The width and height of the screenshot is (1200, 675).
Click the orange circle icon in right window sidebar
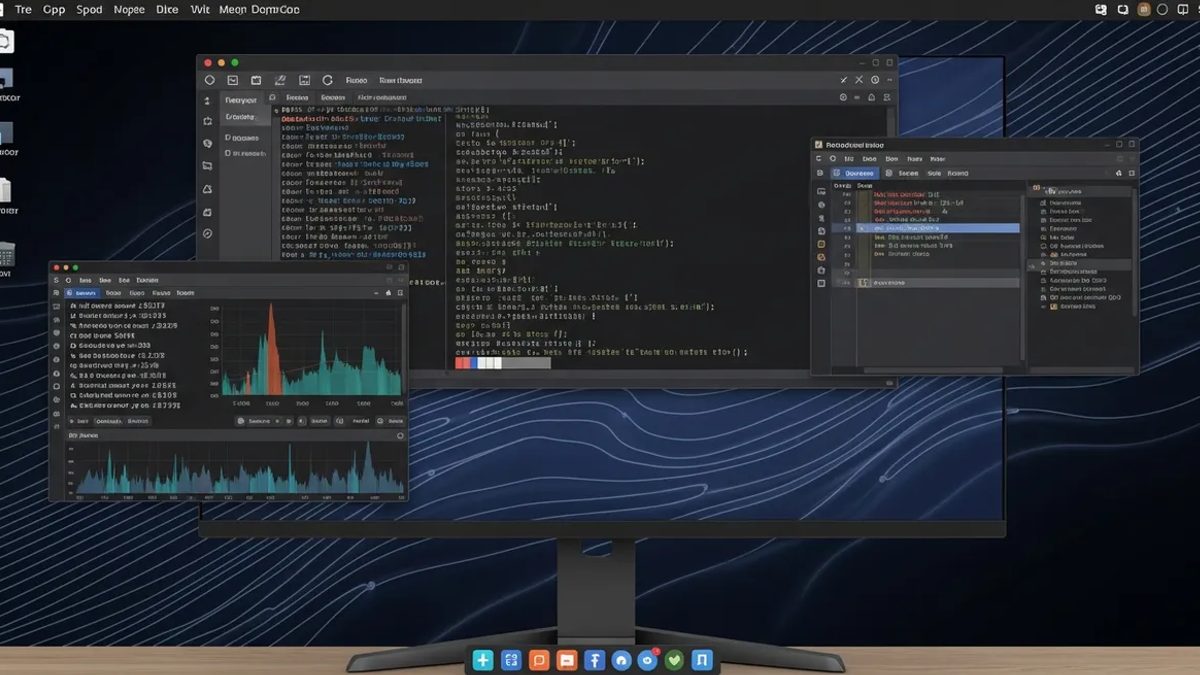point(821,257)
